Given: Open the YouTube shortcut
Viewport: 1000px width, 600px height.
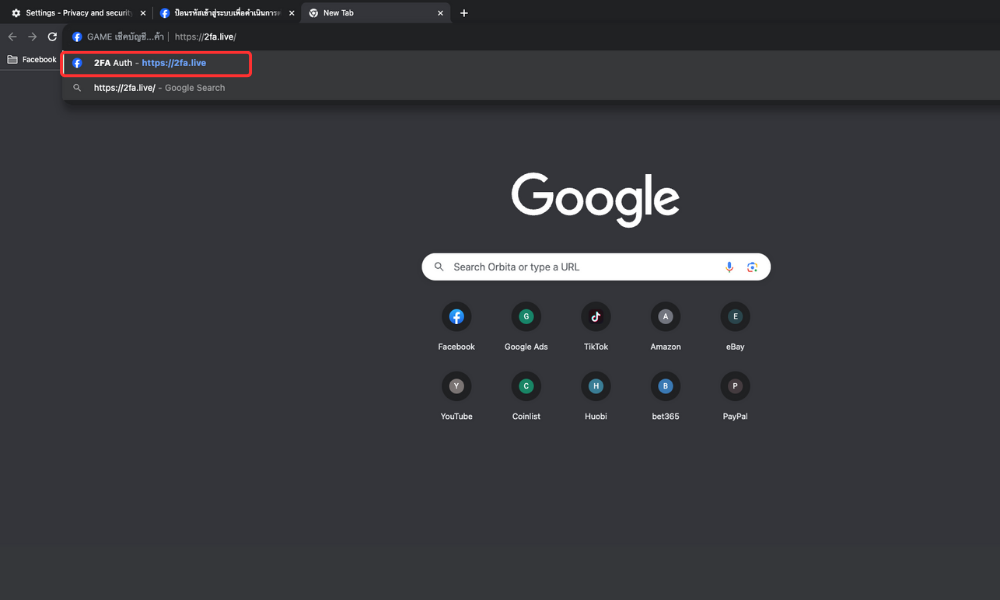Looking at the screenshot, I should point(456,395).
